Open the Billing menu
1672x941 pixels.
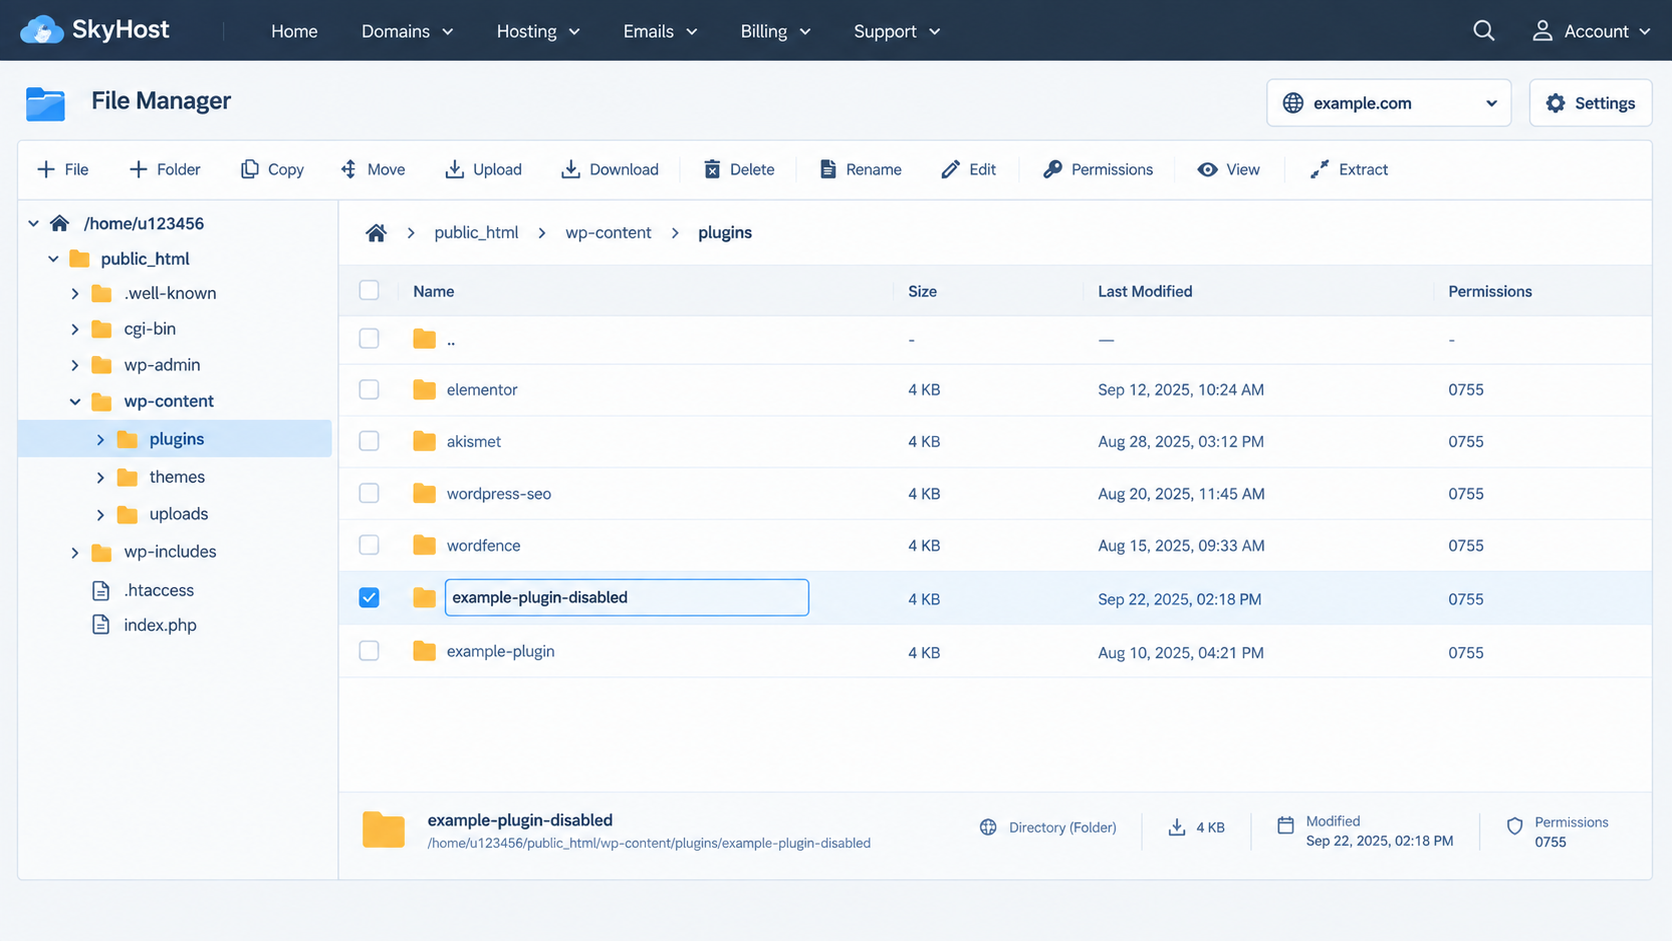click(775, 31)
